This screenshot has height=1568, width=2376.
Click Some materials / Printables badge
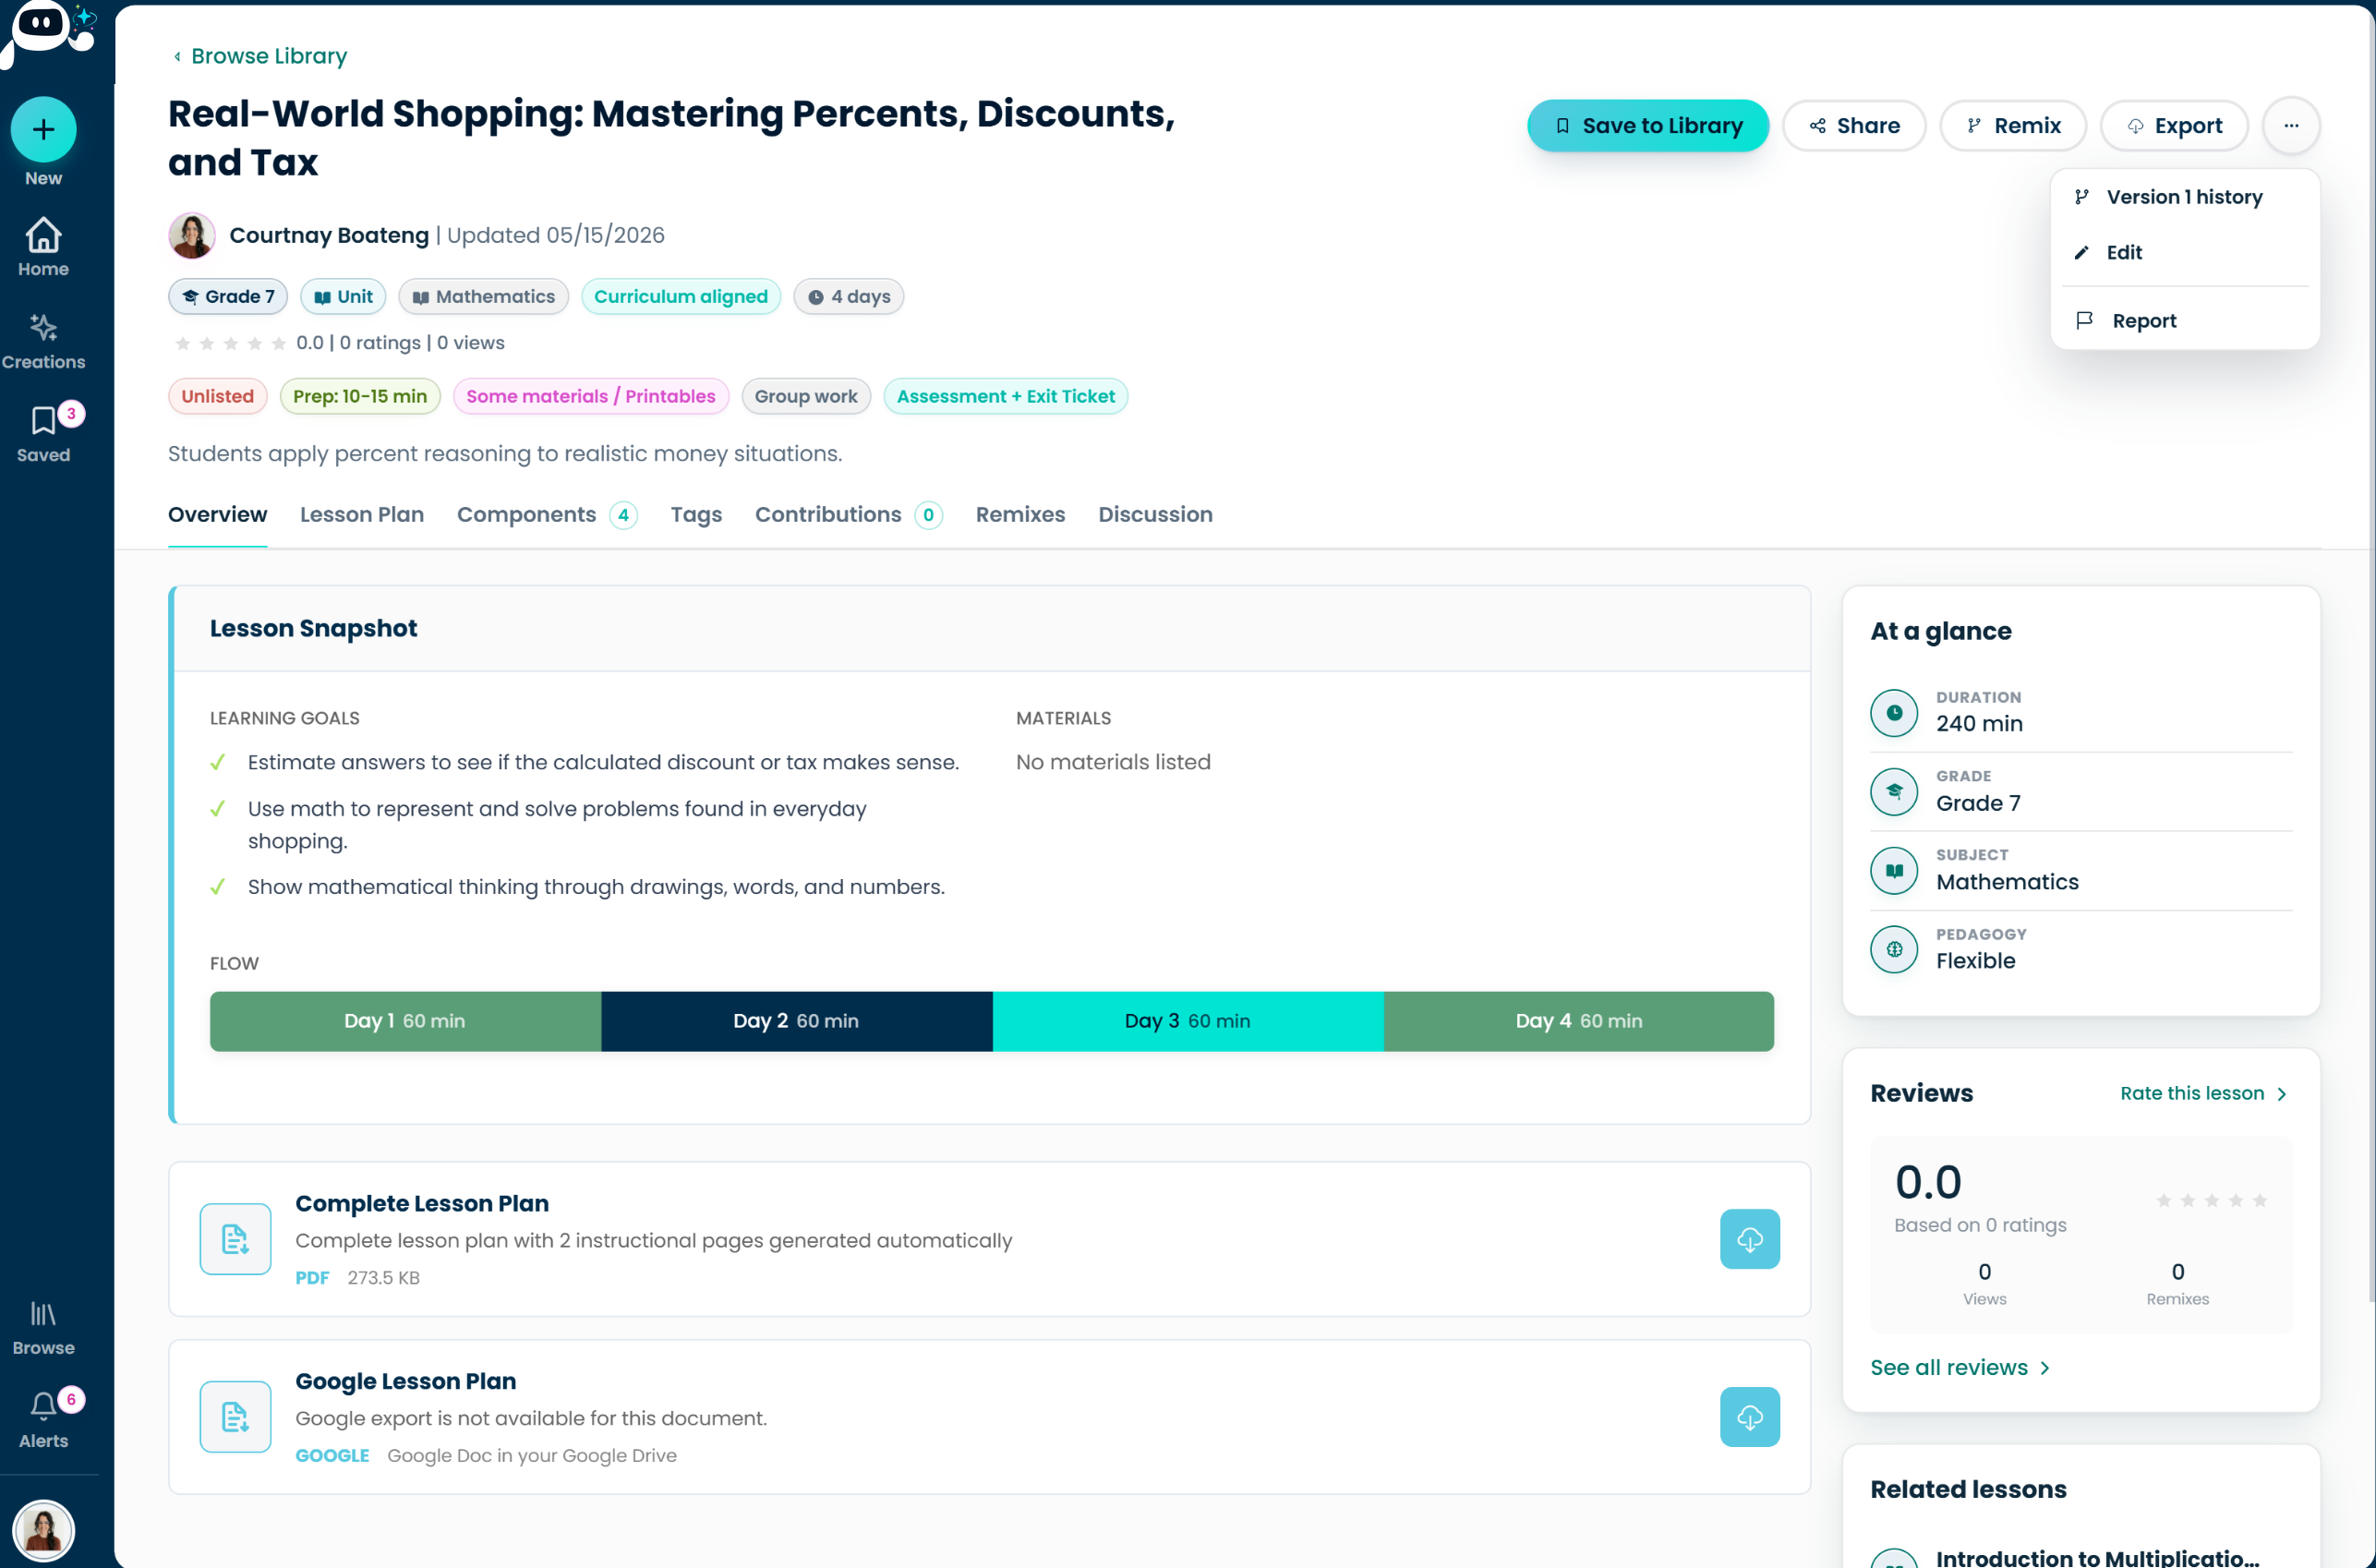coord(590,396)
